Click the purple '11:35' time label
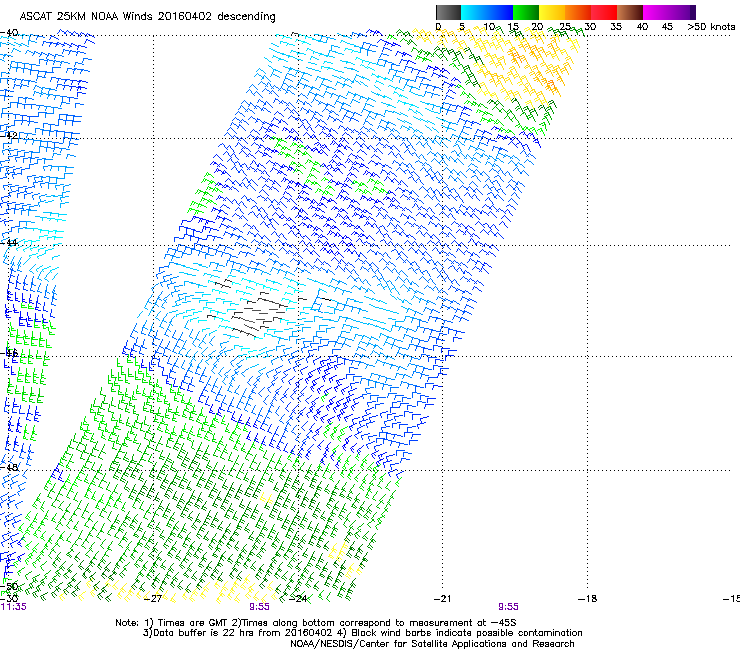This screenshot has width=740, height=650. (x=13, y=607)
